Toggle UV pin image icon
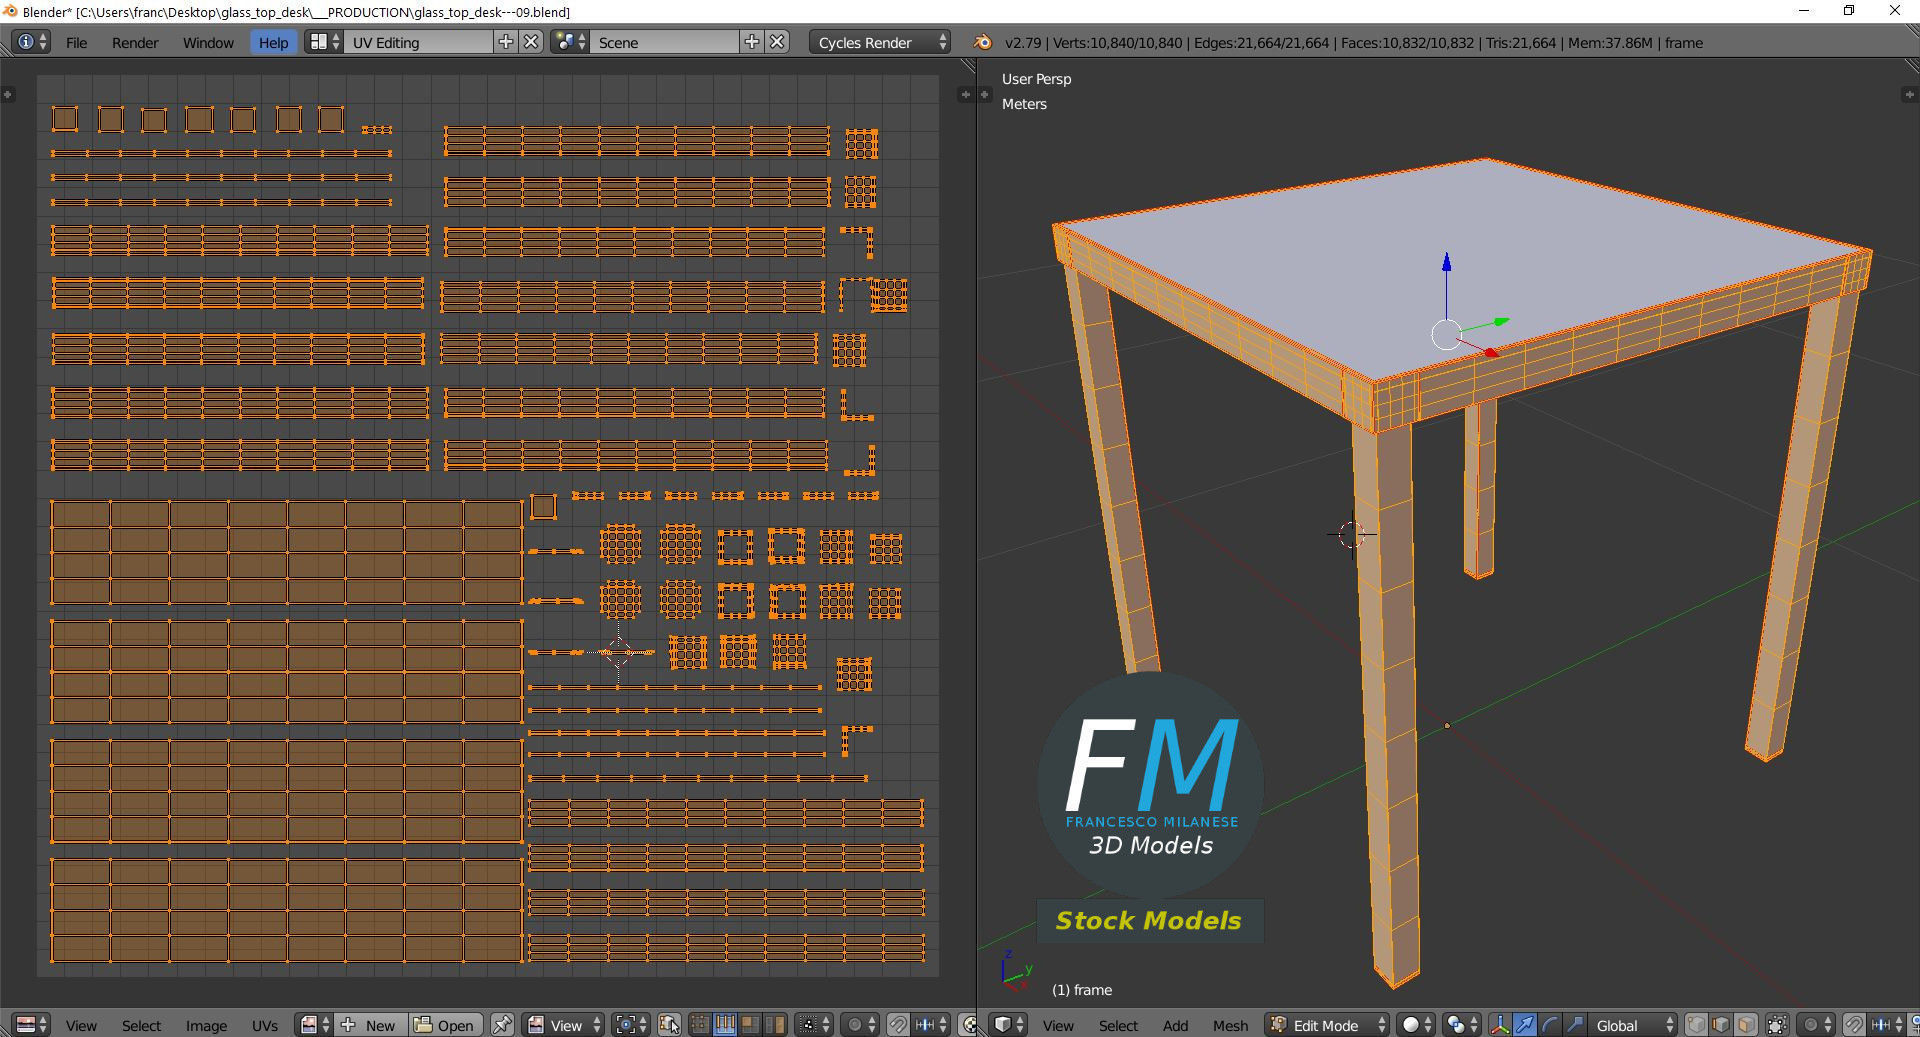Image resolution: width=1920 pixels, height=1037 pixels. pos(502,1025)
